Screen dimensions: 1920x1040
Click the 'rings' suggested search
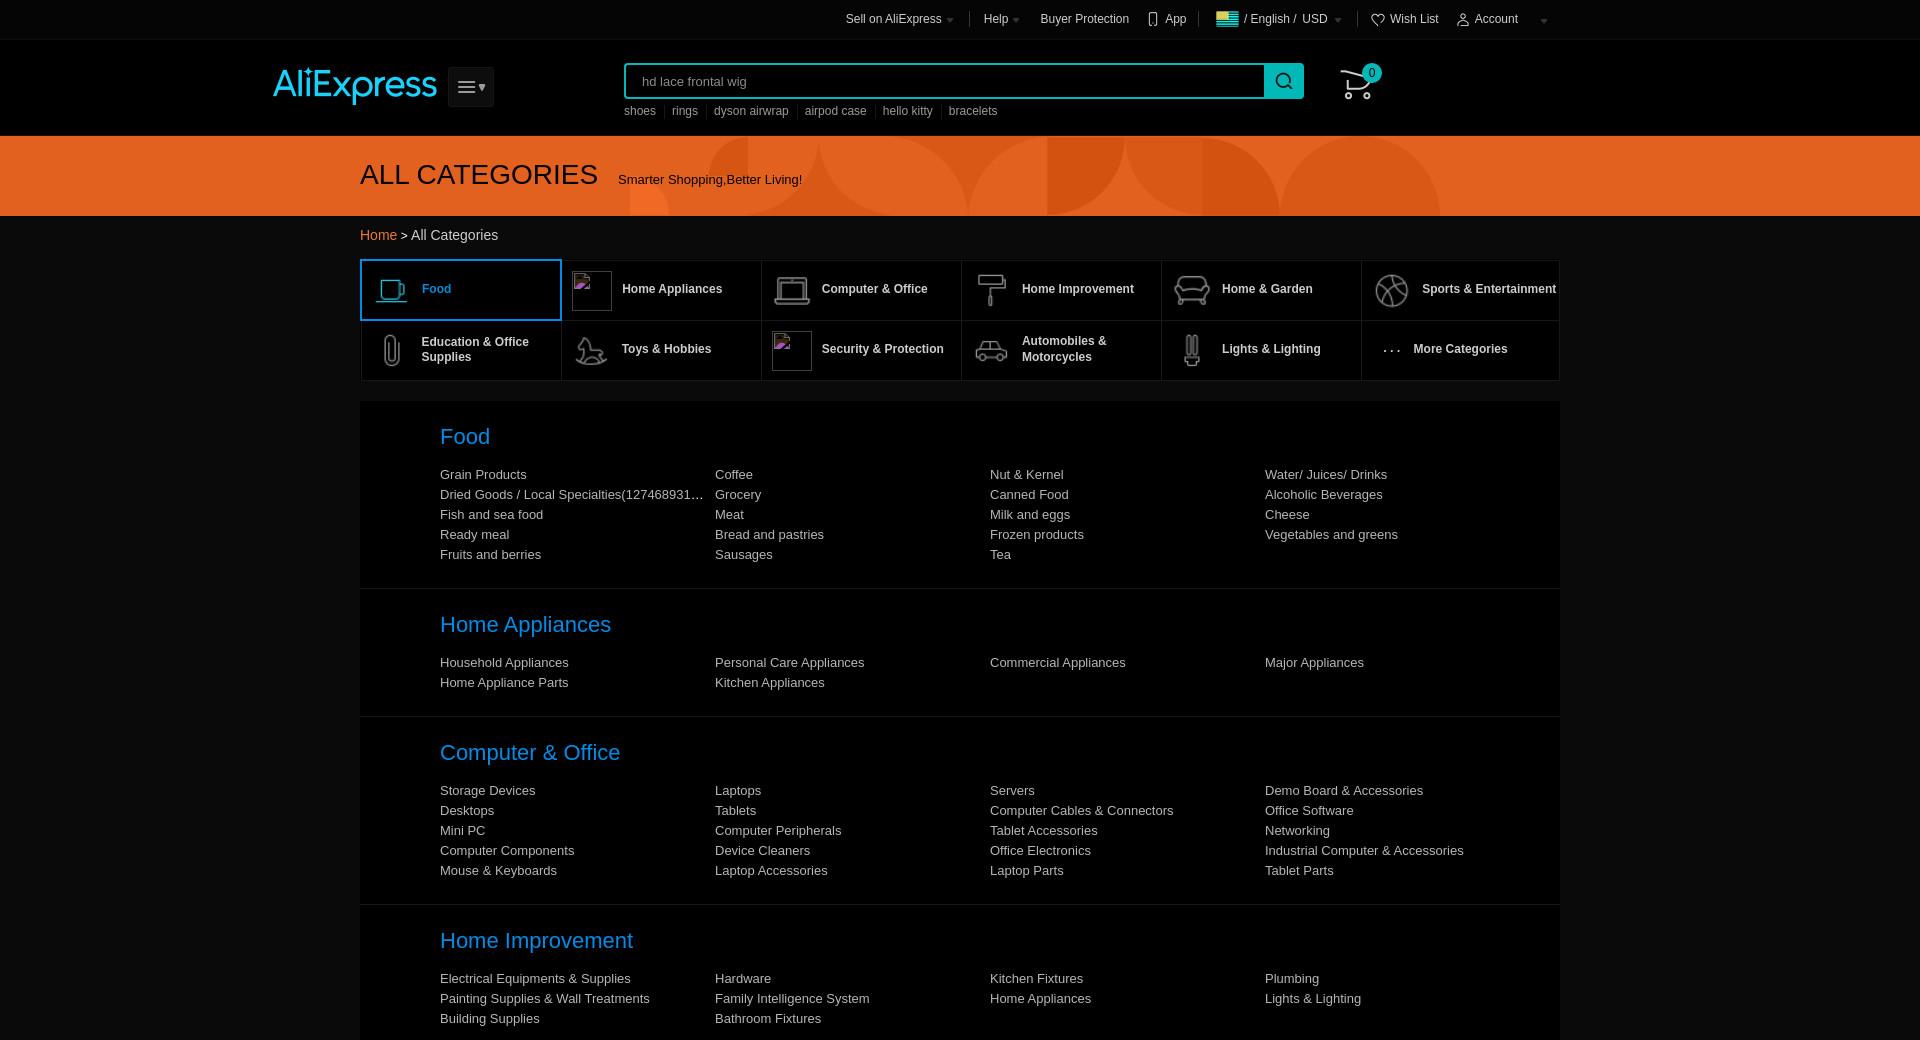click(685, 111)
